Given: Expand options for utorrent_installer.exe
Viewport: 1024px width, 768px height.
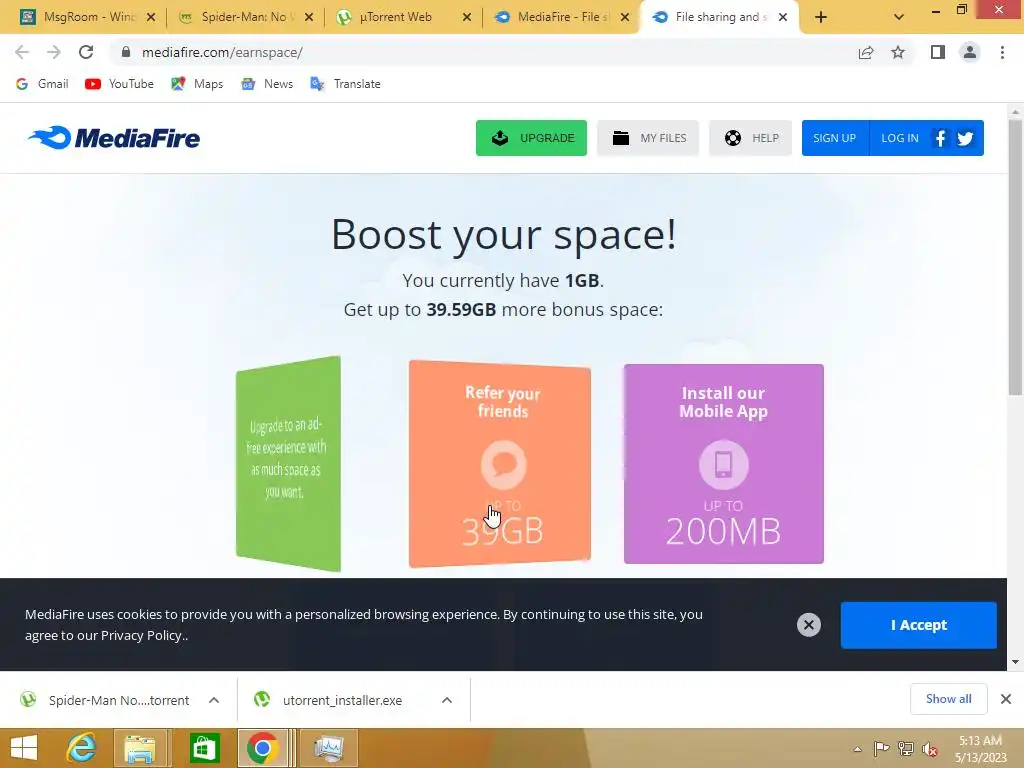Looking at the screenshot, I should [x=447, y=700].
